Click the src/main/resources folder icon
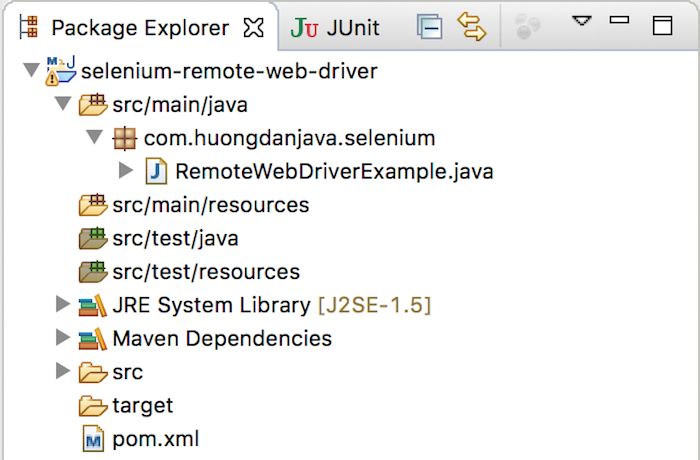This screenshot has height=460, width=700. 93,205
